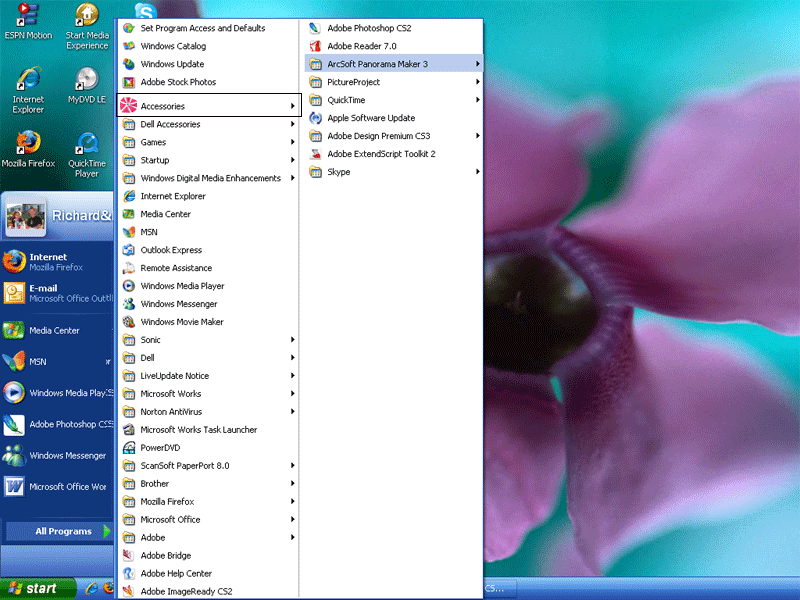Expand the Accessories submenu arrow
Image resolution: width=800 pixels, height=600 pixels.
tap(292, 106)
